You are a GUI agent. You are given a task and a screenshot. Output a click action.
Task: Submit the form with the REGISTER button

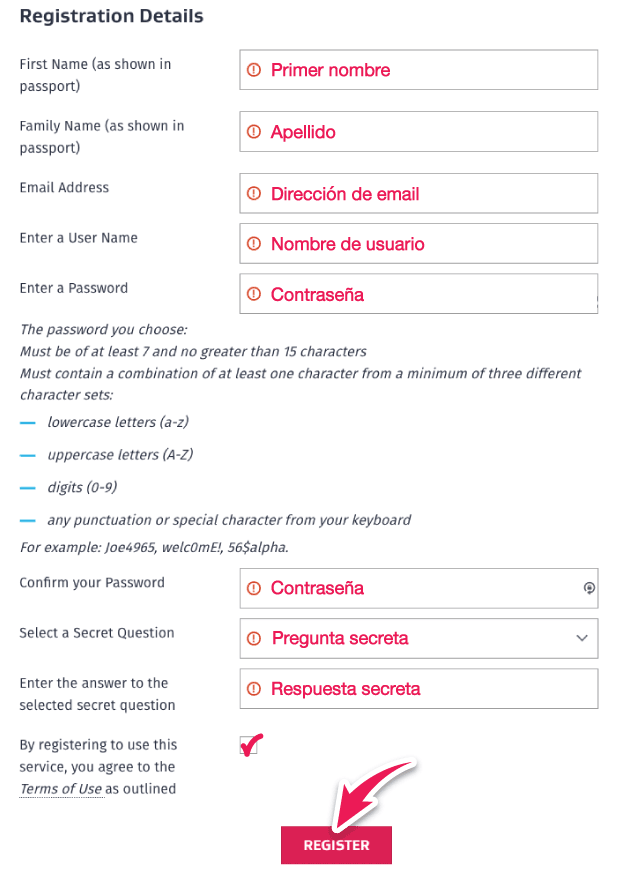336,845
